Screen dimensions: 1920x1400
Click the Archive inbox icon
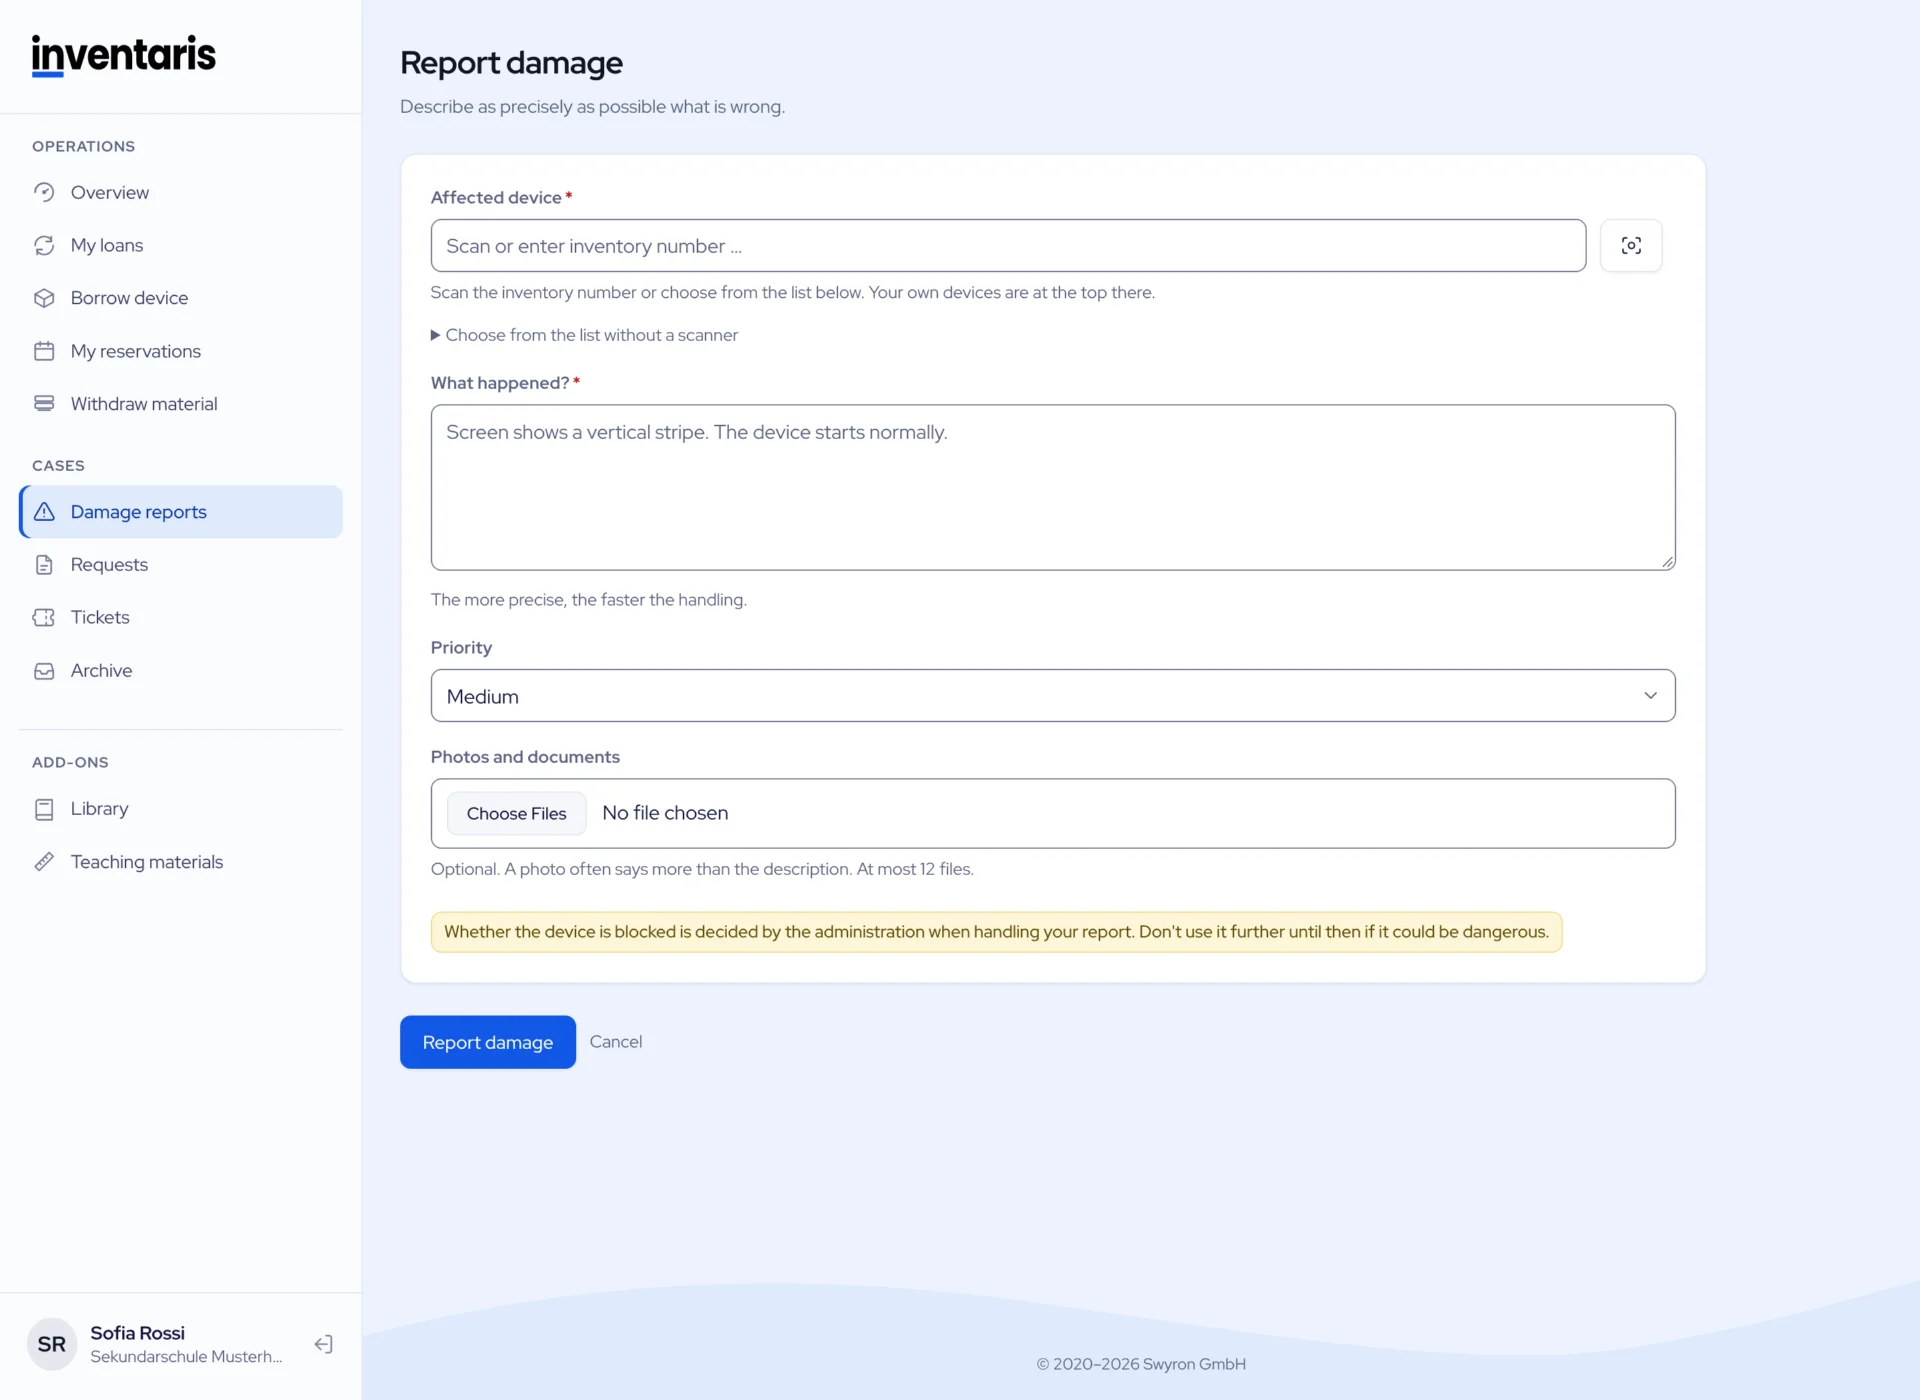pyautogui.click(x=44, y=671)
